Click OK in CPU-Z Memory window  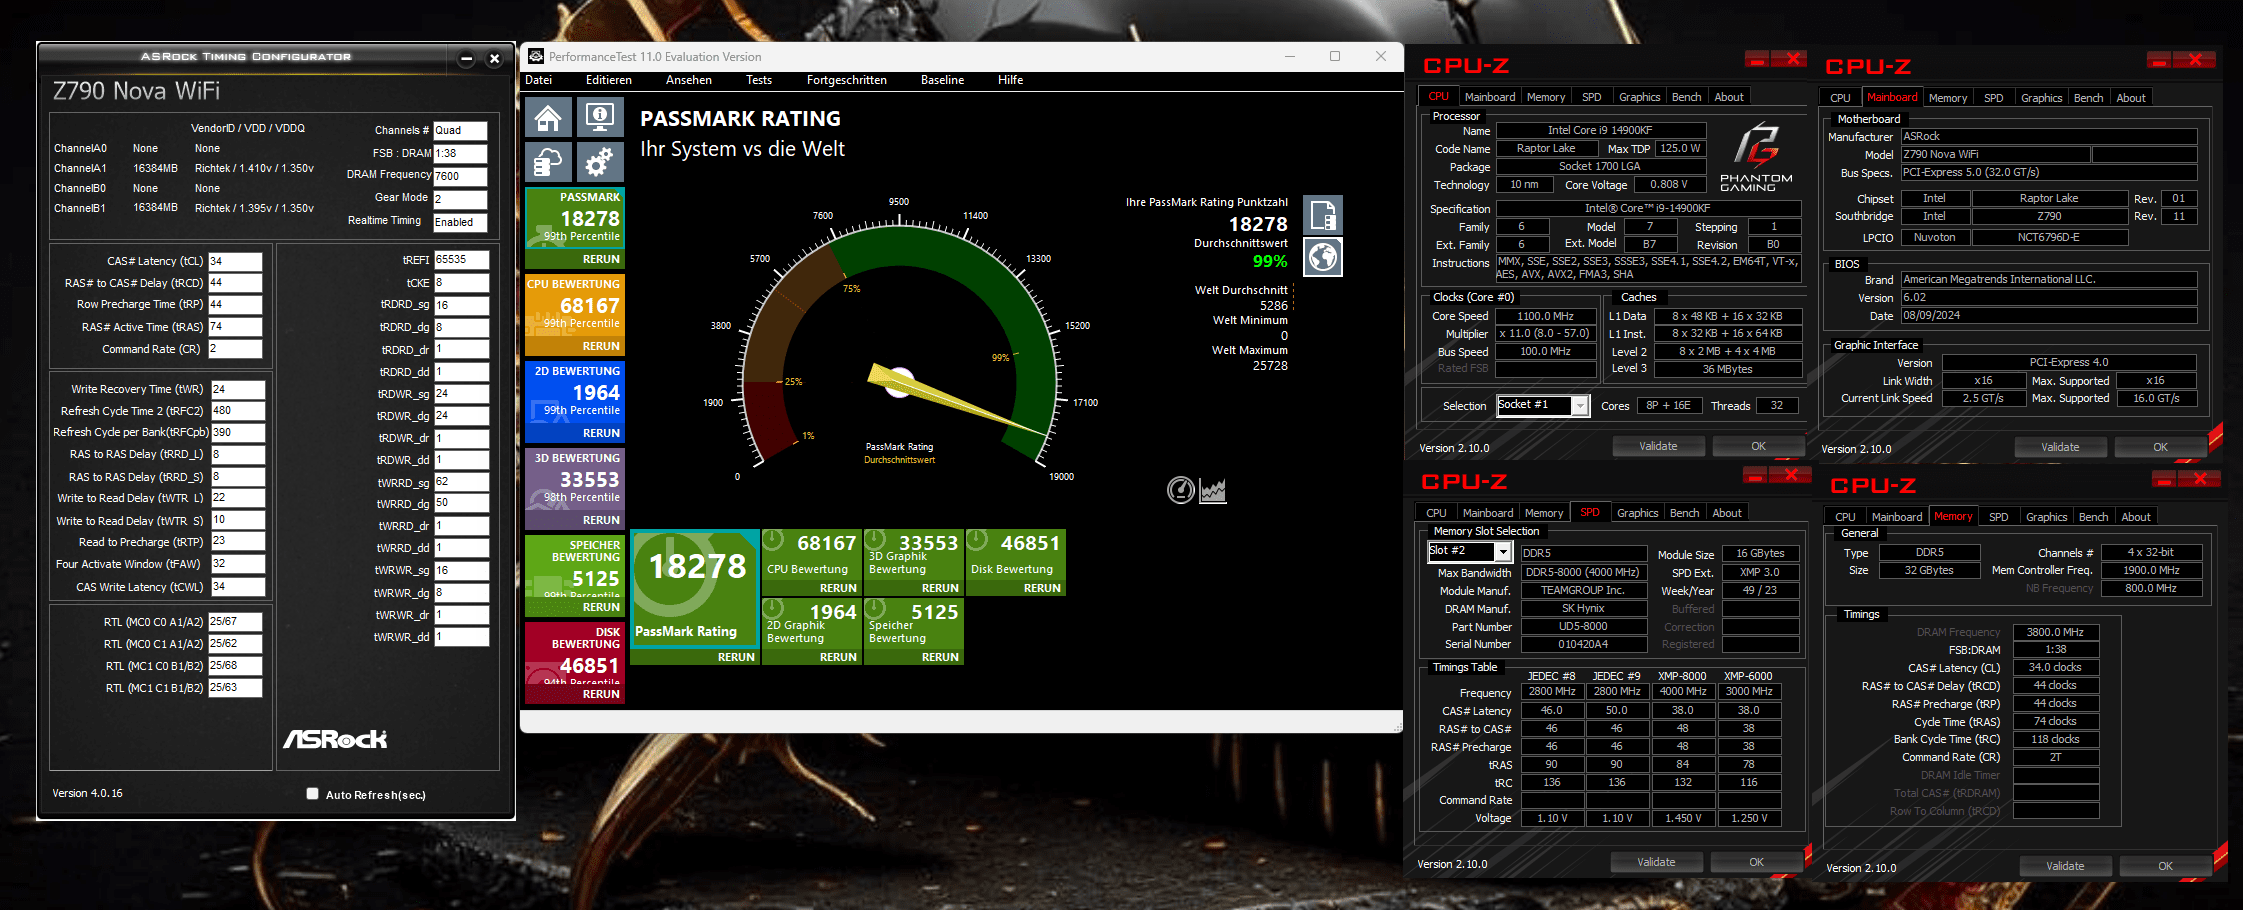[x=2165, y=866]
